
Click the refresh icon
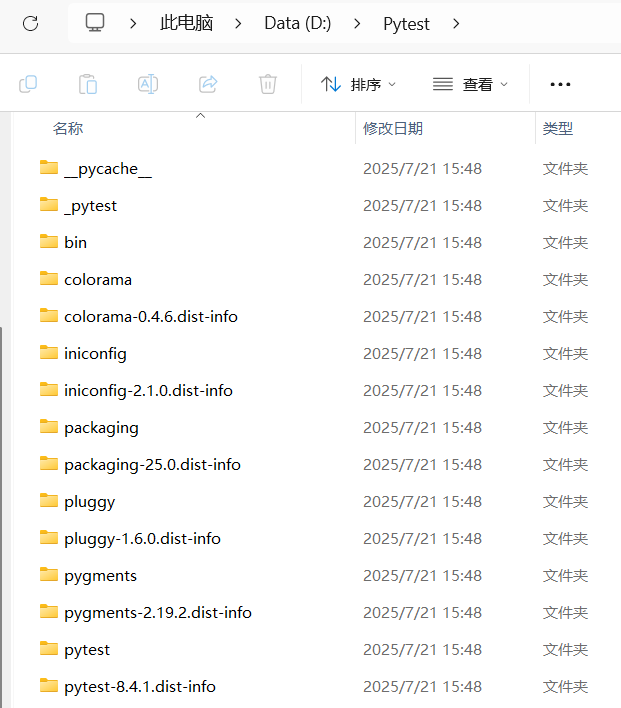click(x=31, y=23)
